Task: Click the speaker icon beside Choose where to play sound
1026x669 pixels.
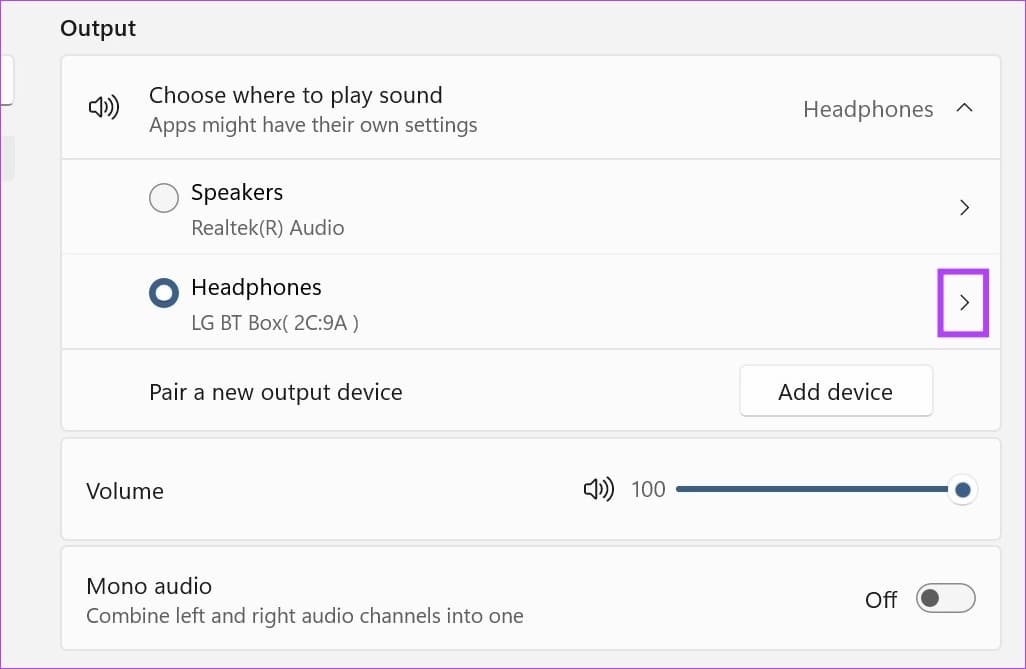Action: pos(104,108)
